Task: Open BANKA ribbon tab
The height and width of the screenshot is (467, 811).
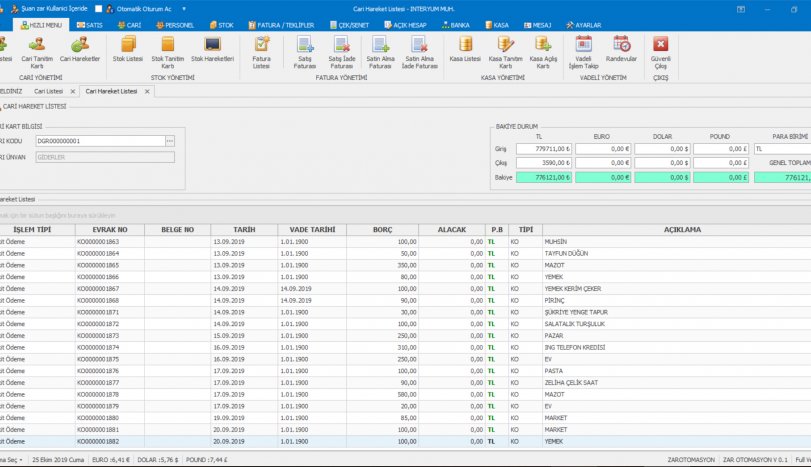Action: [456, 25]
